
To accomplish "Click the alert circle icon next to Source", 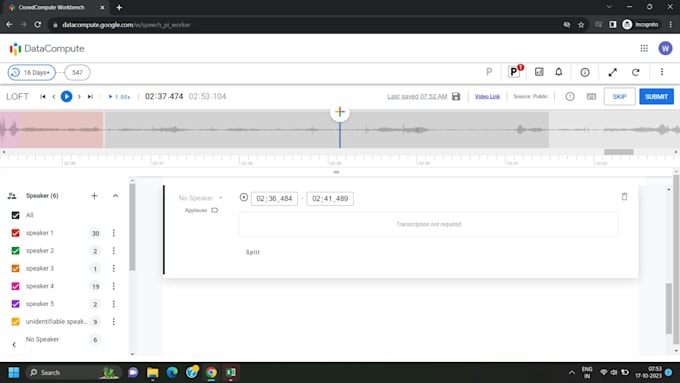I will point(570,97).
